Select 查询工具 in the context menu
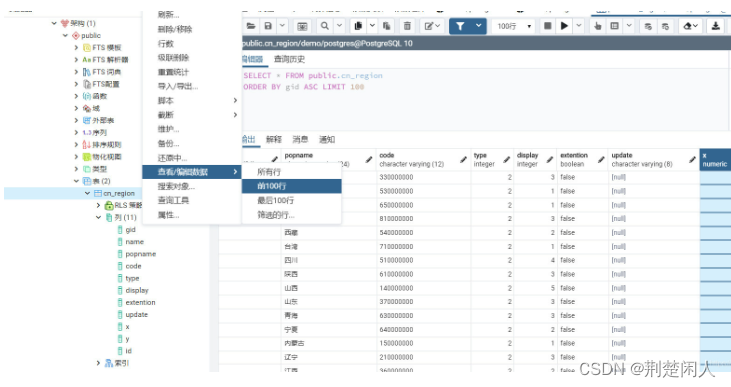The width and height of the screenshot is (731, 387). (192, 200)
